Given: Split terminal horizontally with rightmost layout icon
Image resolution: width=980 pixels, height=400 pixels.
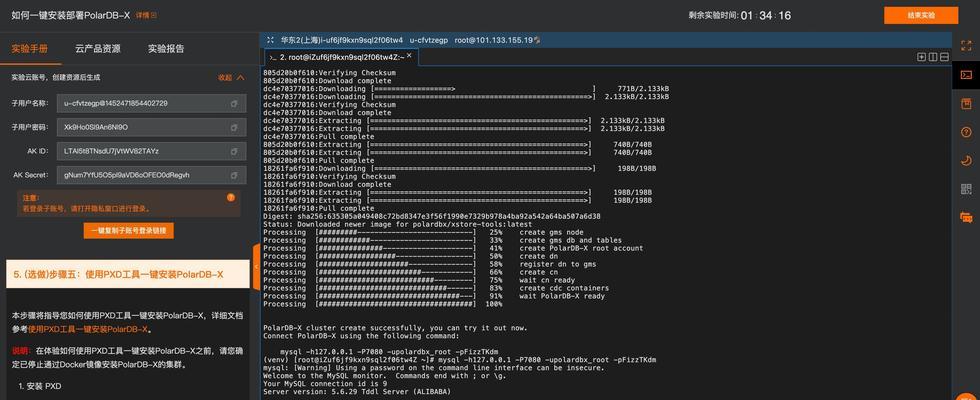Looking at the screenshot, I should (944, 57).
